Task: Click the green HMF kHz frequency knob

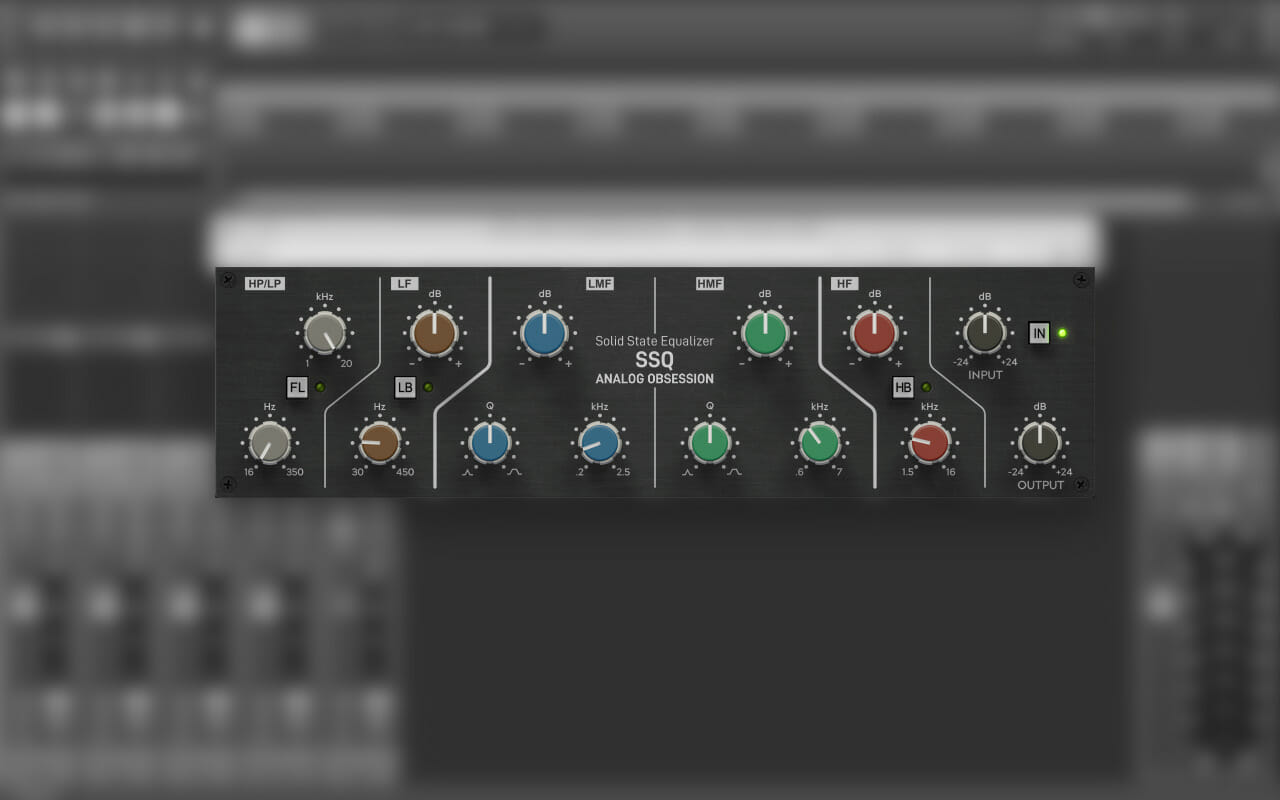Action: [820, 442]
